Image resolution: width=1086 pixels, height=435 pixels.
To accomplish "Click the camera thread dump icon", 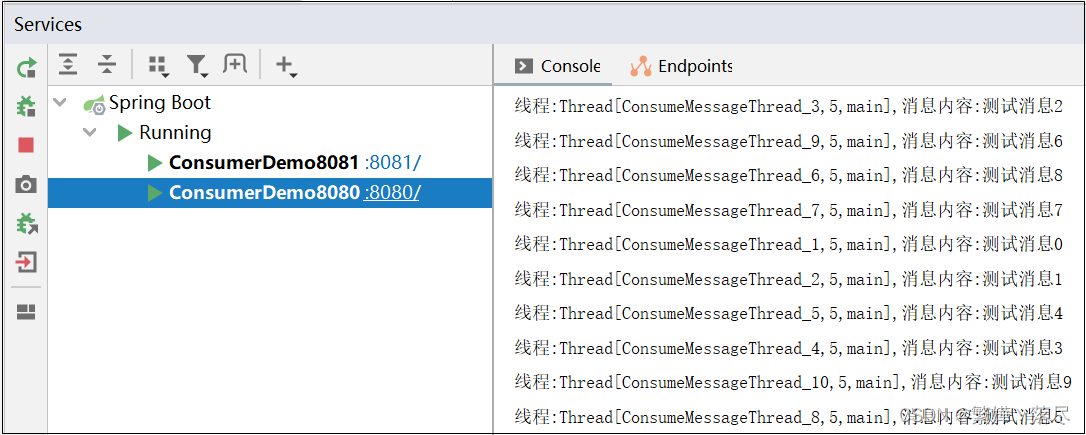I will pos(26,184).
